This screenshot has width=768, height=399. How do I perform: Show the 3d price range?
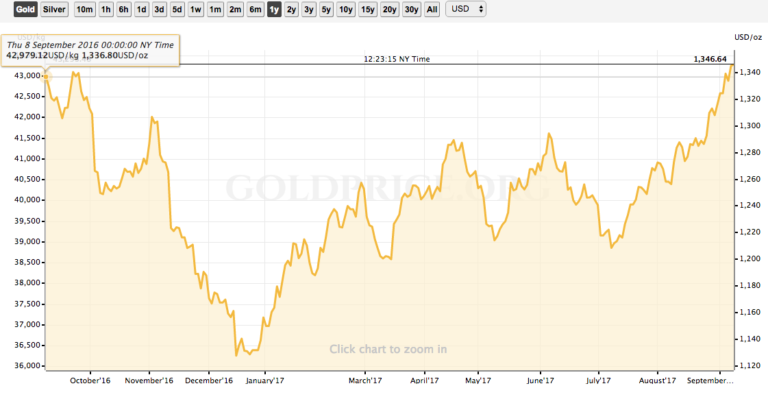159,9
